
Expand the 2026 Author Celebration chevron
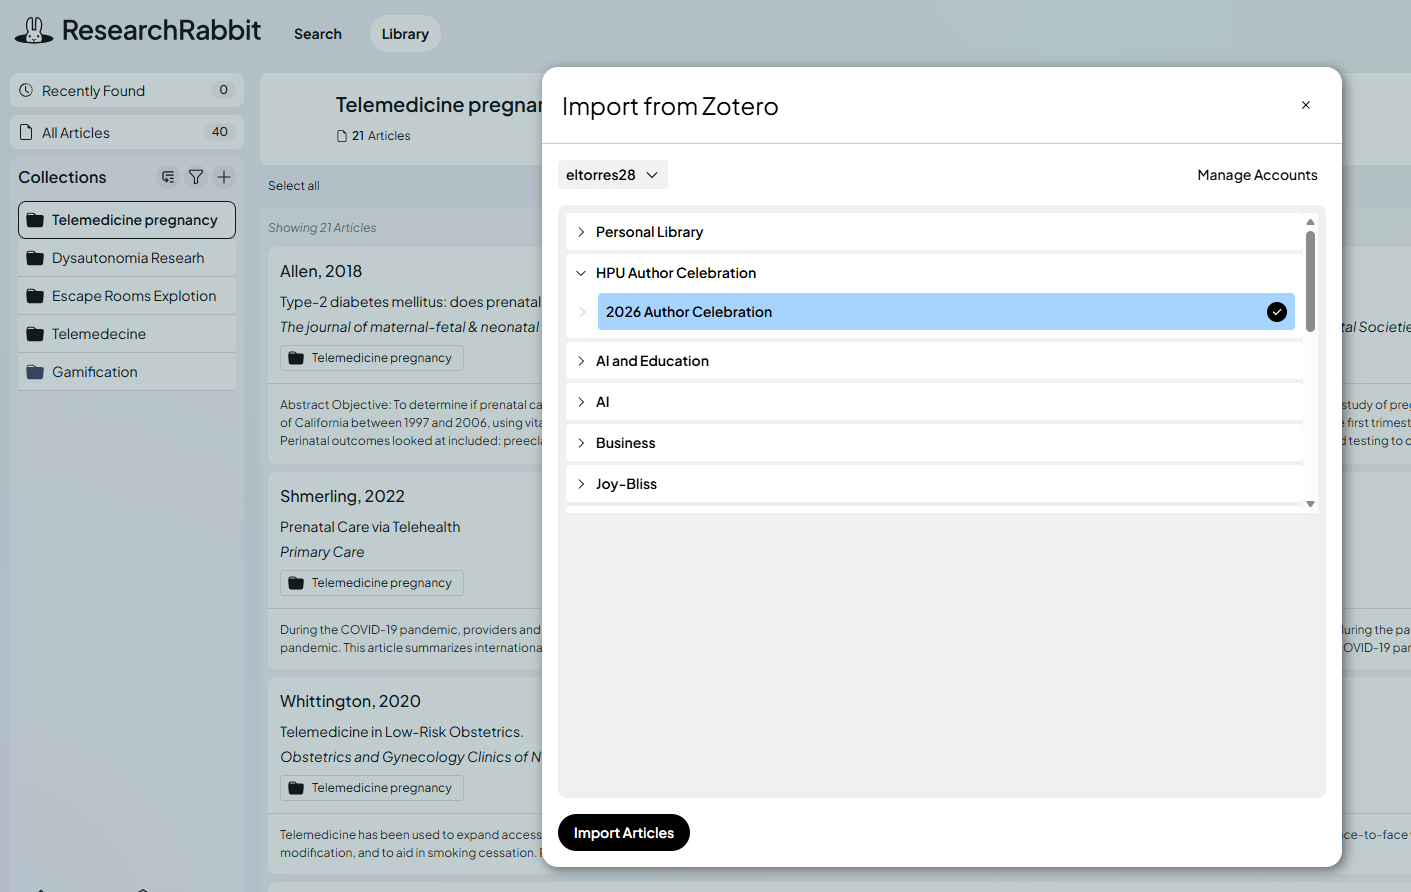click(x=582, y=312)
